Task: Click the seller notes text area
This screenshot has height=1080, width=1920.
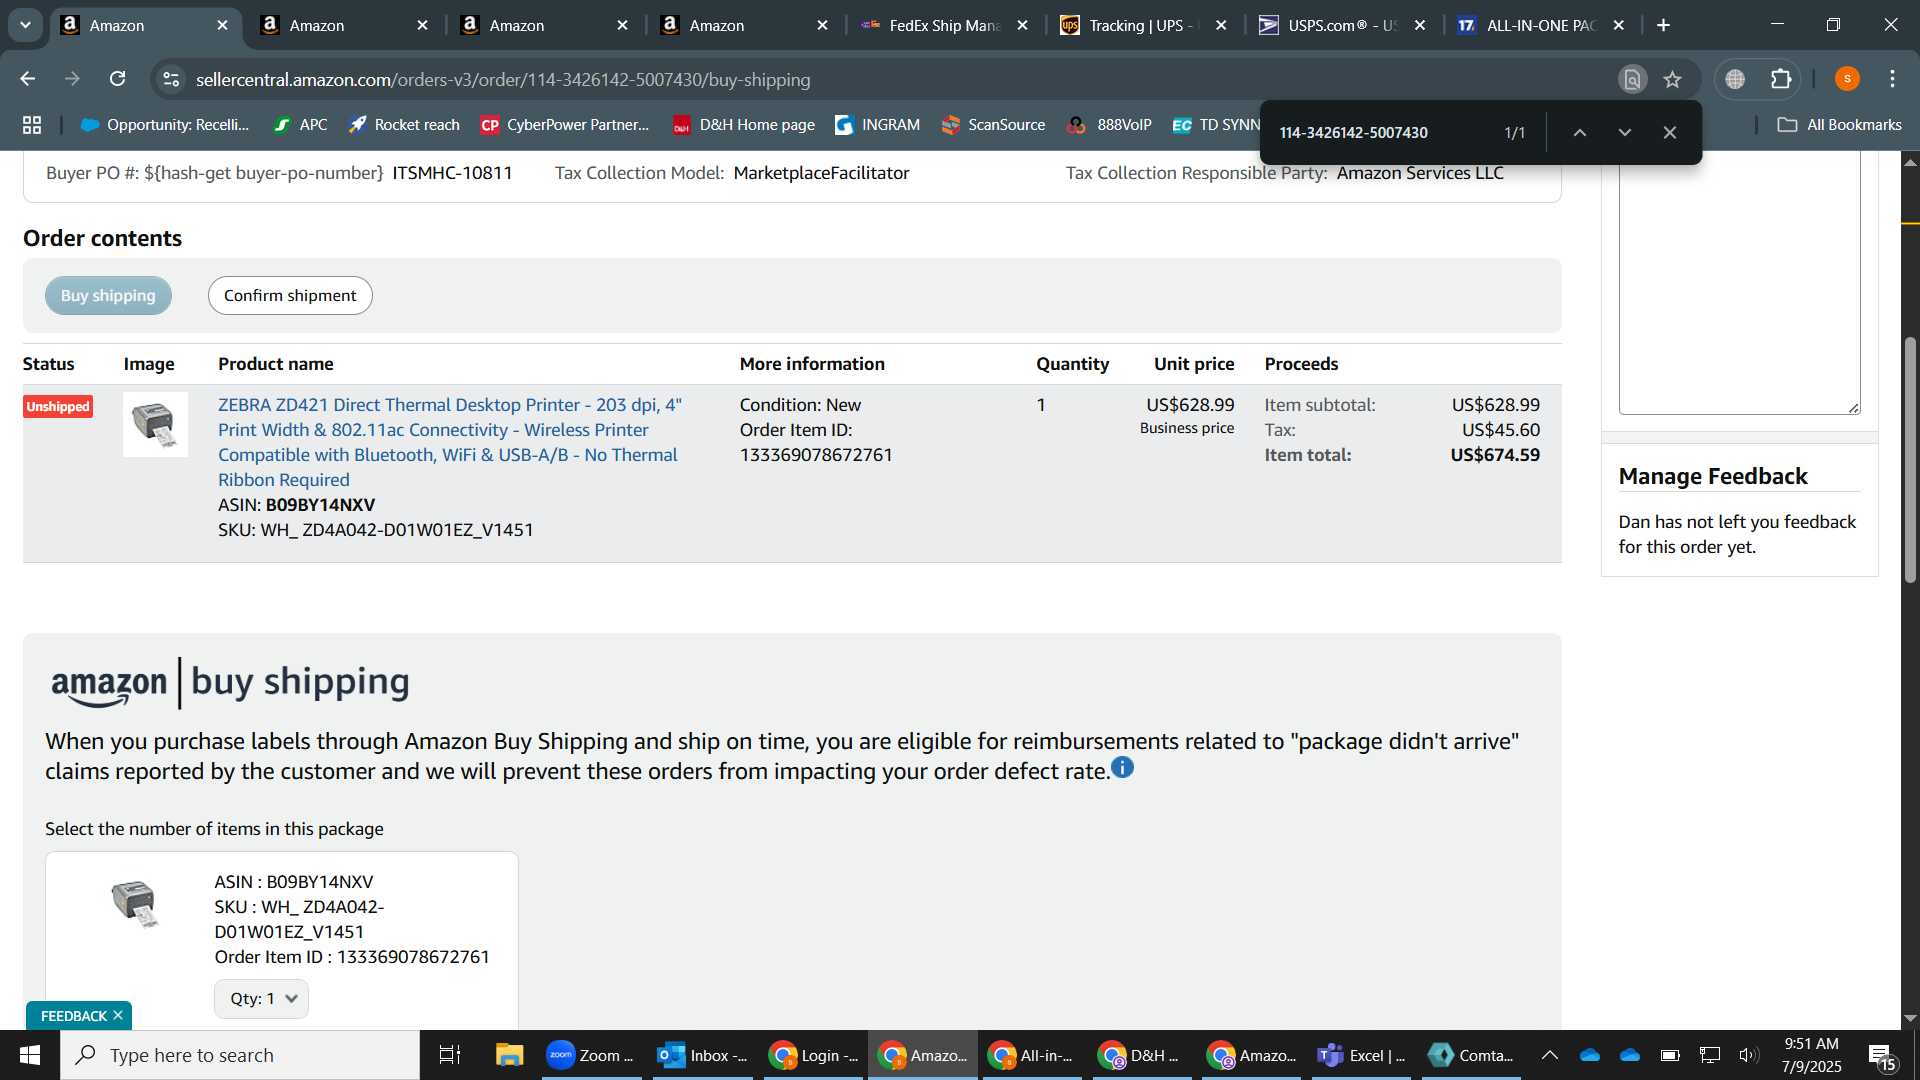Action: click(x=1739, y=283)
